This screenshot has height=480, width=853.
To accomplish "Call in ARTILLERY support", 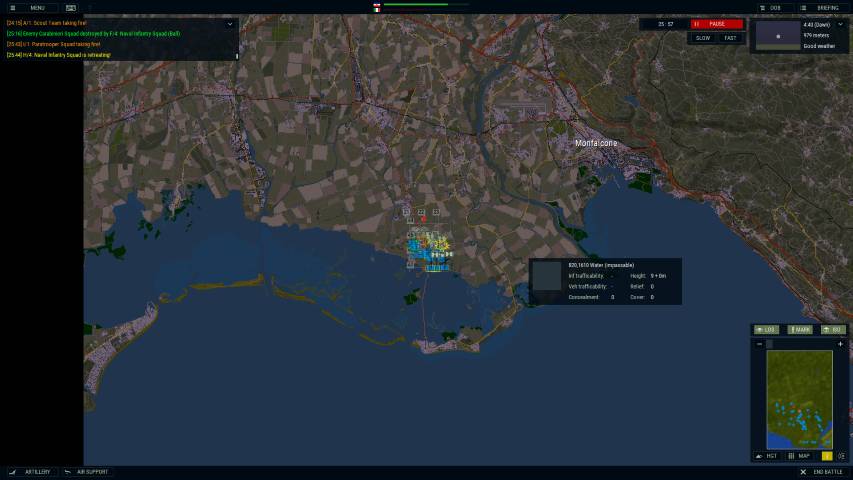I will tap(30, 472).
